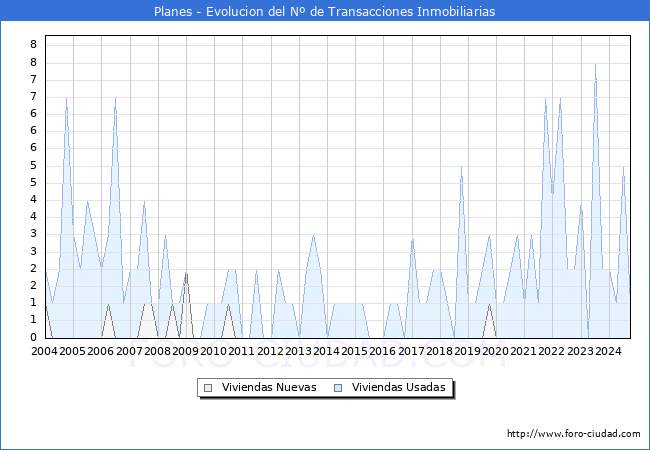Click the 2018 x-axis year label

439,351
